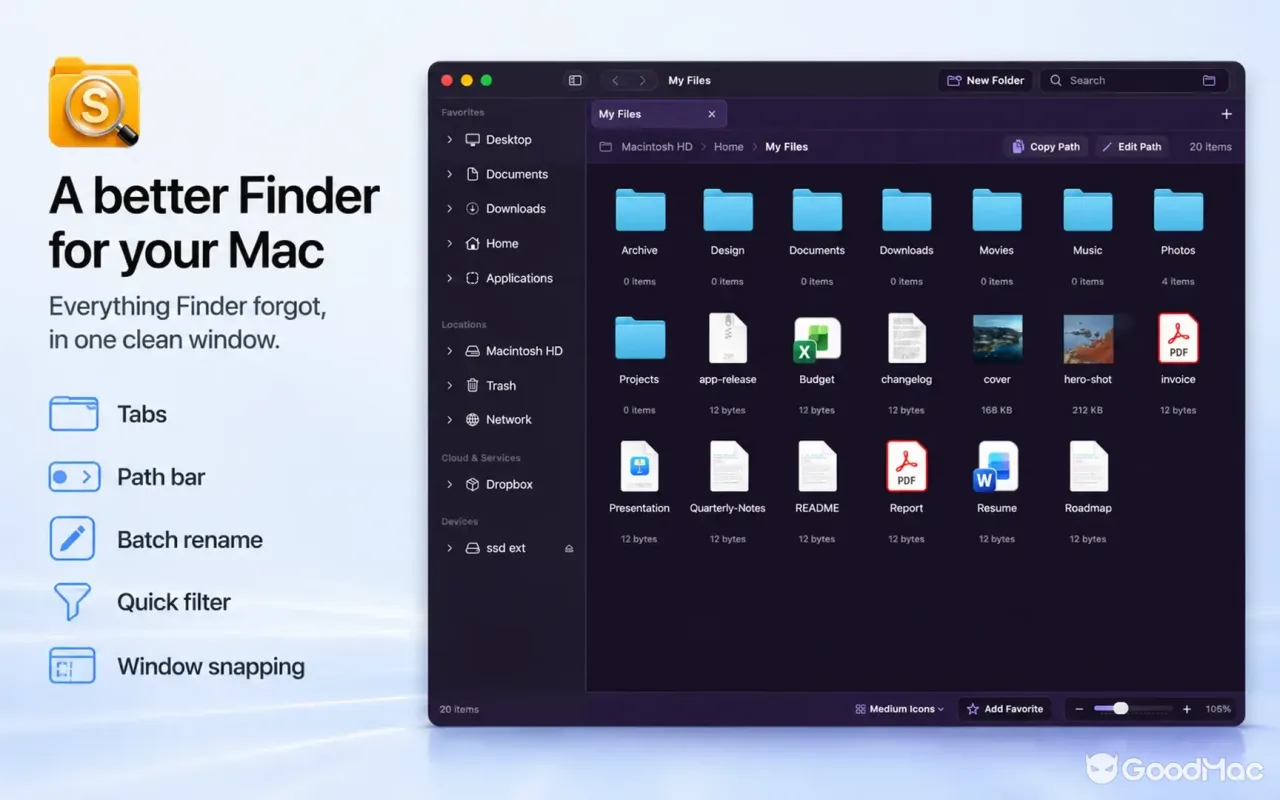Open the Medium Icons view dropdown
Image resolution: width=1280 pixels, height=800 pixels.
tap(900, 709)
